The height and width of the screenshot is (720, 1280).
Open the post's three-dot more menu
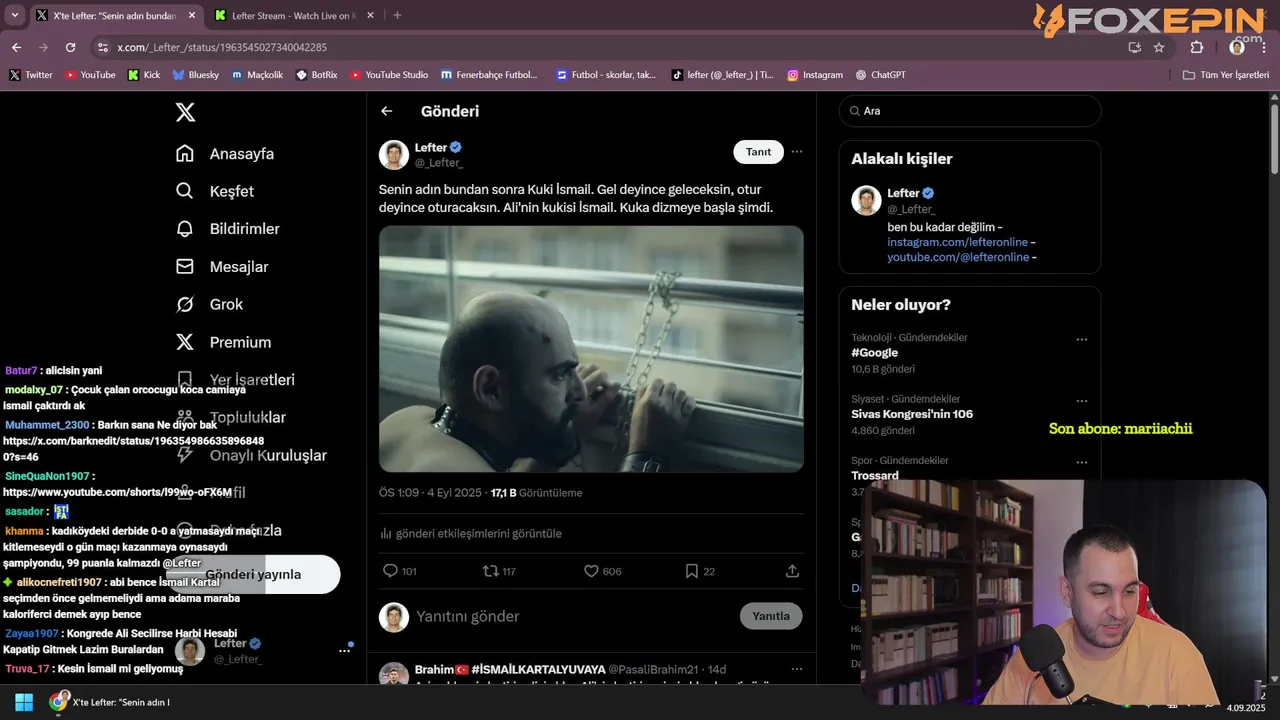click(x=797, y=152)
